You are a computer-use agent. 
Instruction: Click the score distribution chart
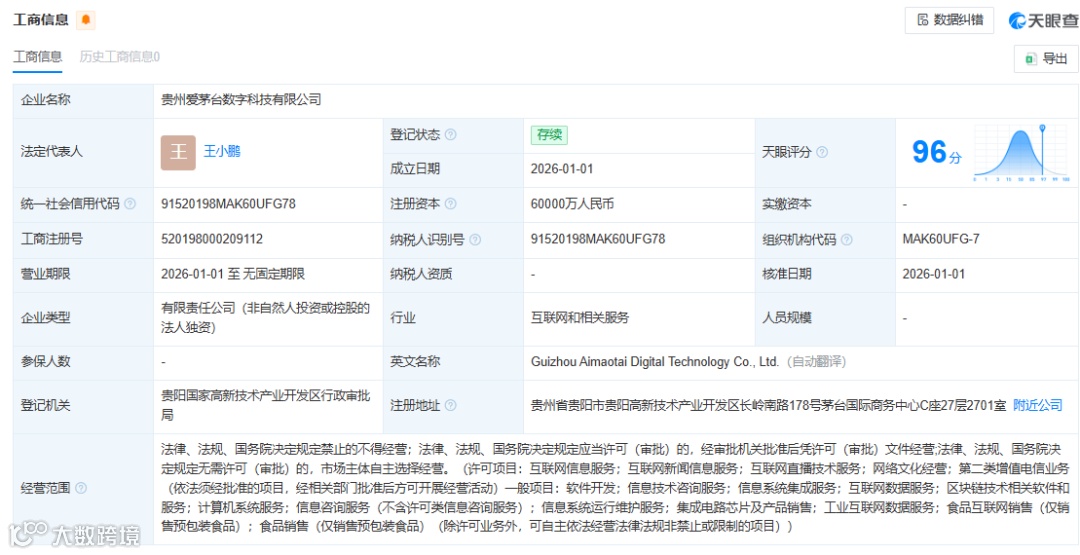pyautogui.click(x=1021, y=152)
